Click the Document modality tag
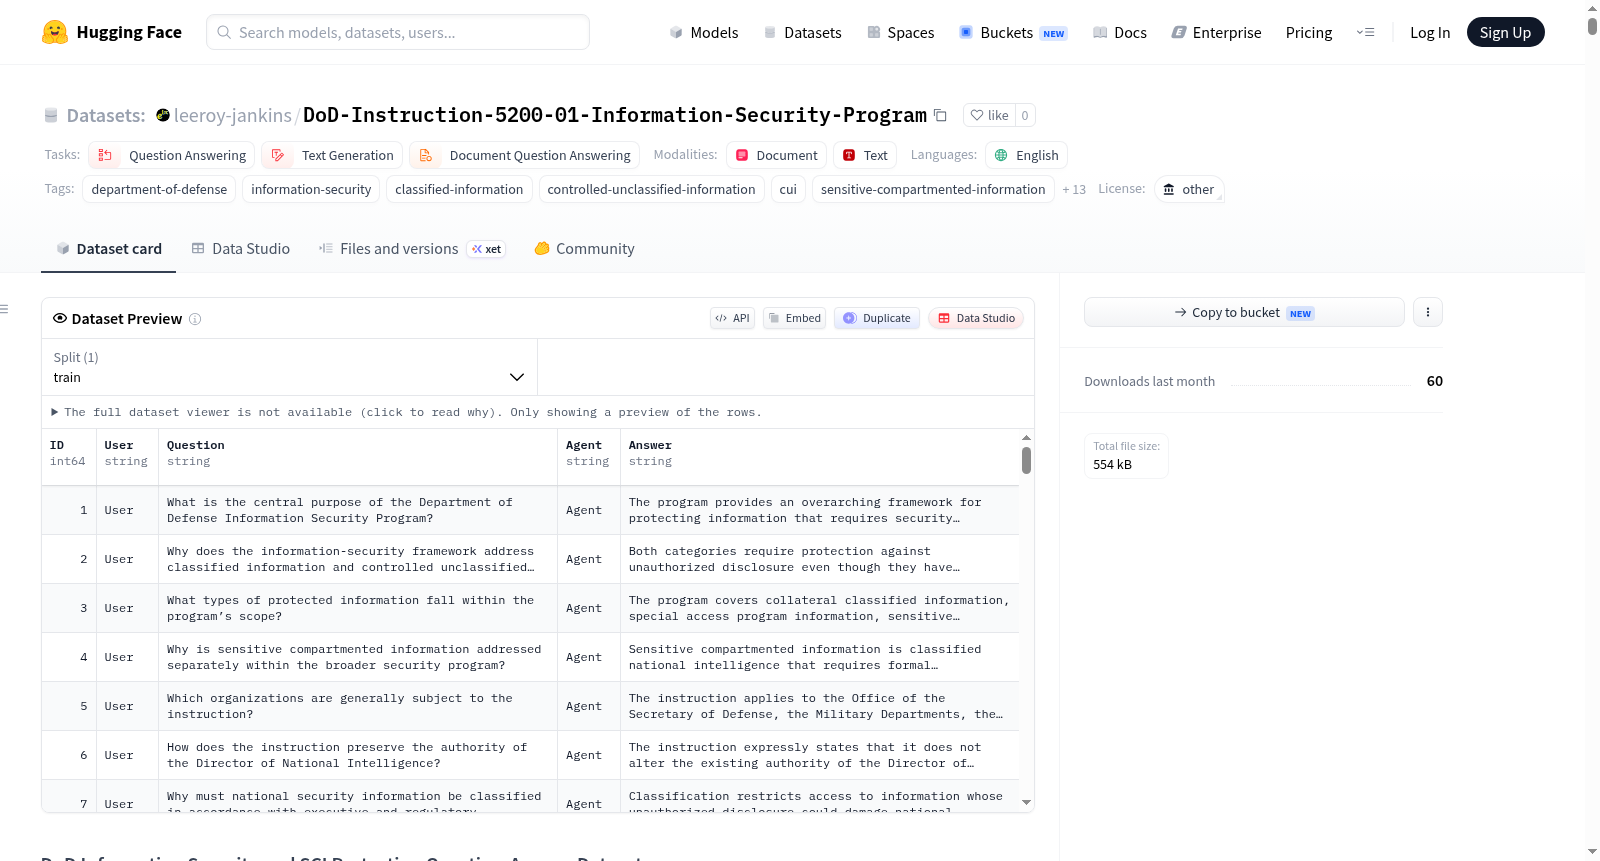This screenshot has width=1600, height=861. coord(776,155)
